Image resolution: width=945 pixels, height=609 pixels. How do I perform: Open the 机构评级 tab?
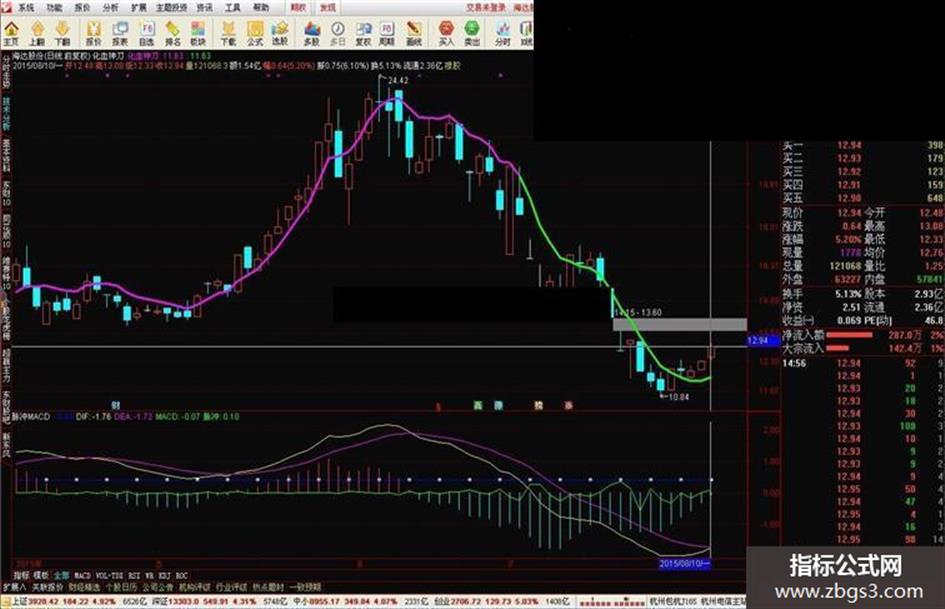tap(195, 587)
